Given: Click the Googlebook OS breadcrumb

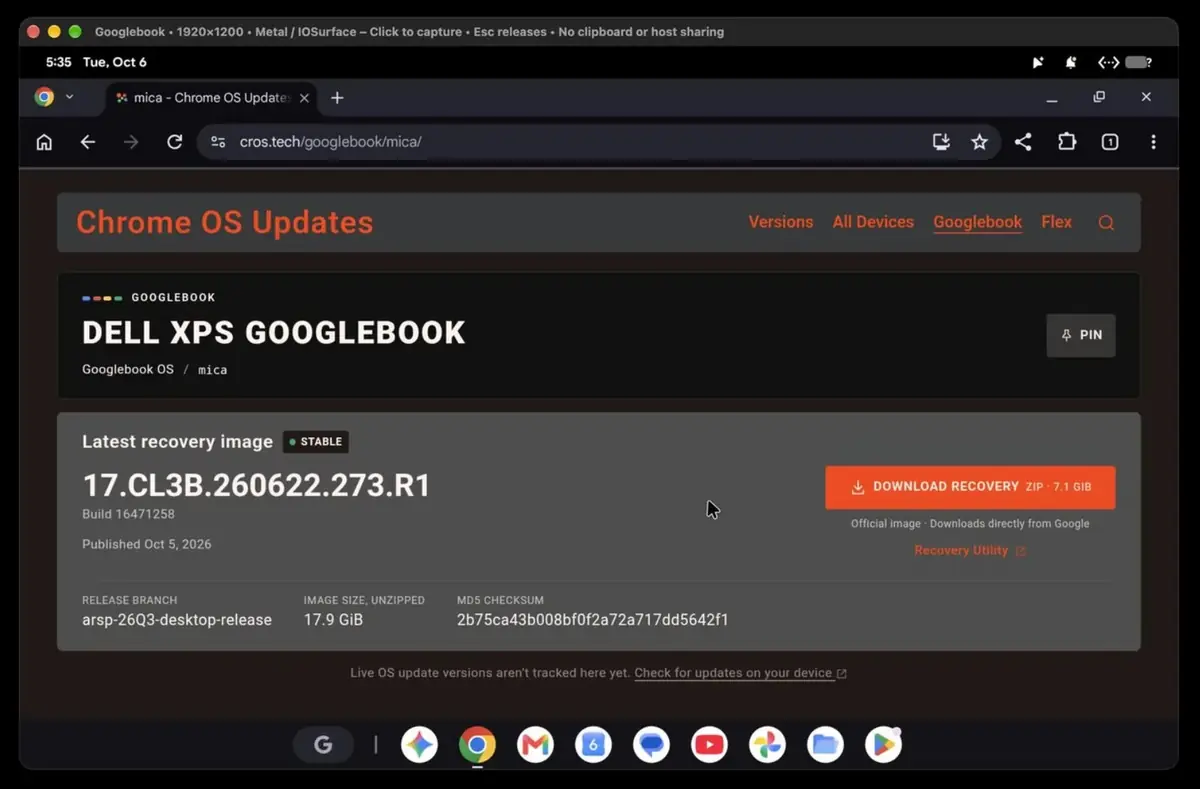Looking at the screenshot, I should (x=128, y=369).
